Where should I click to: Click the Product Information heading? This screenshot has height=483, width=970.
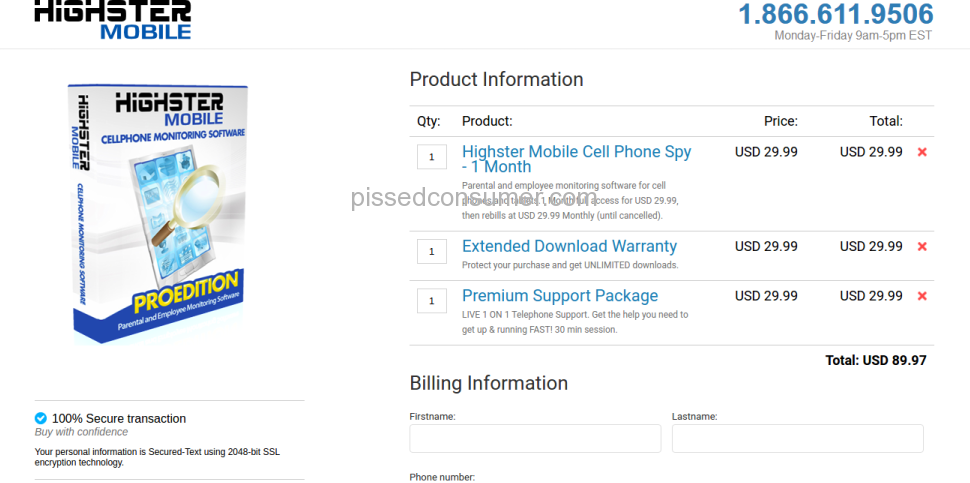click(x=496, y=80)
